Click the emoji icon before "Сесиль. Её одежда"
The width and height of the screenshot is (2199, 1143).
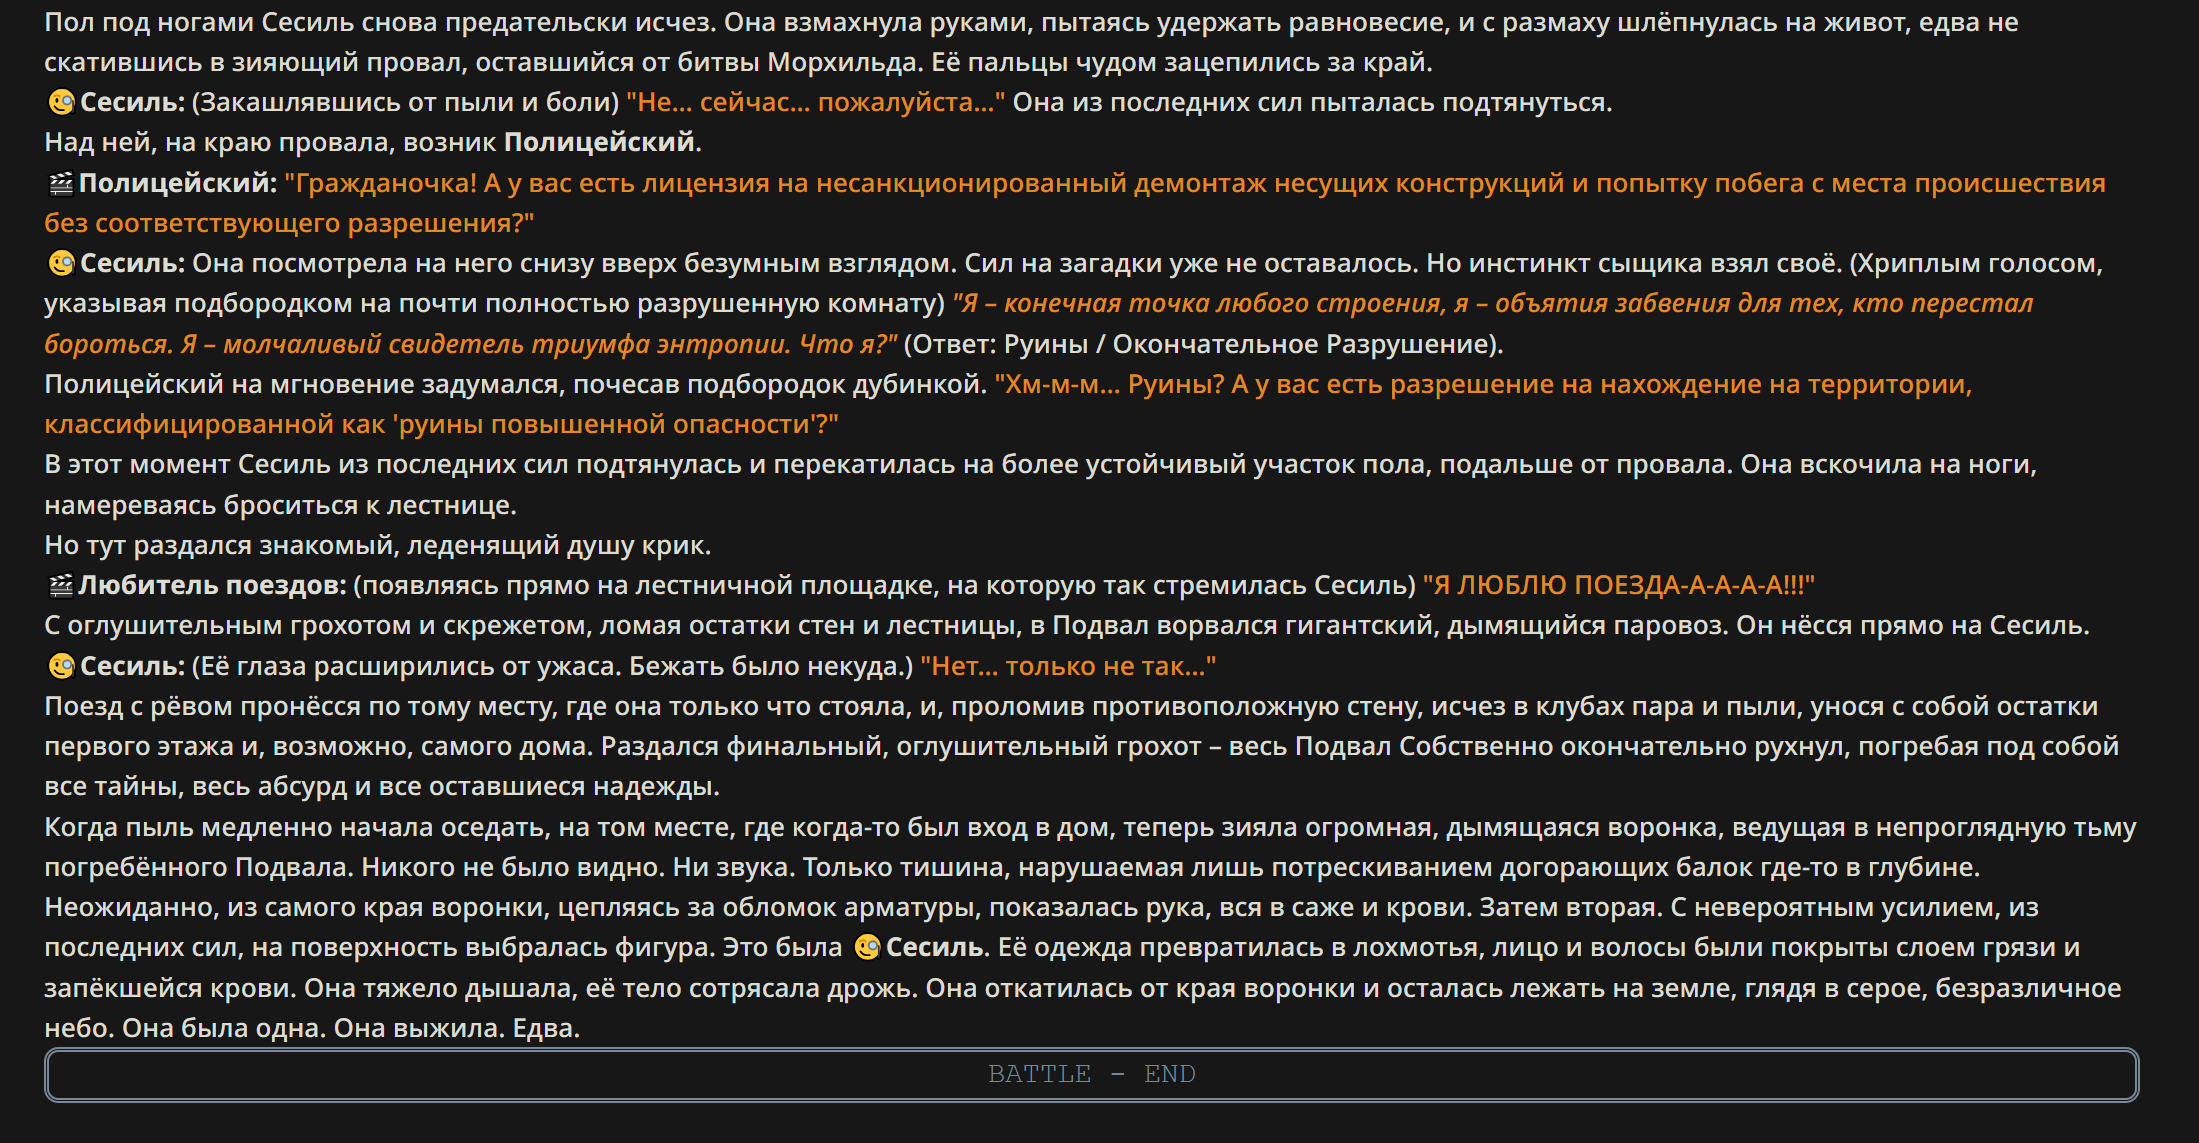click(868, 947)
